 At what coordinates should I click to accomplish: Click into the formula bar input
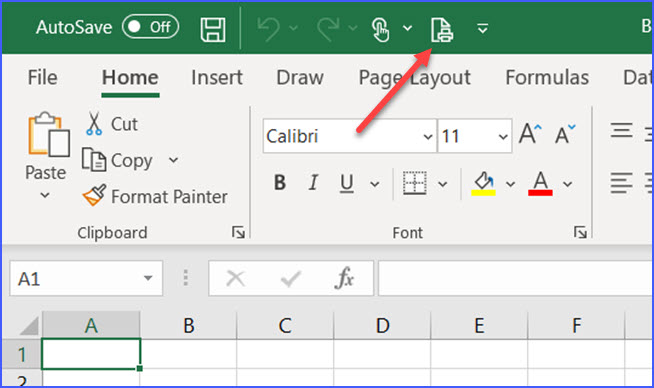516,278
